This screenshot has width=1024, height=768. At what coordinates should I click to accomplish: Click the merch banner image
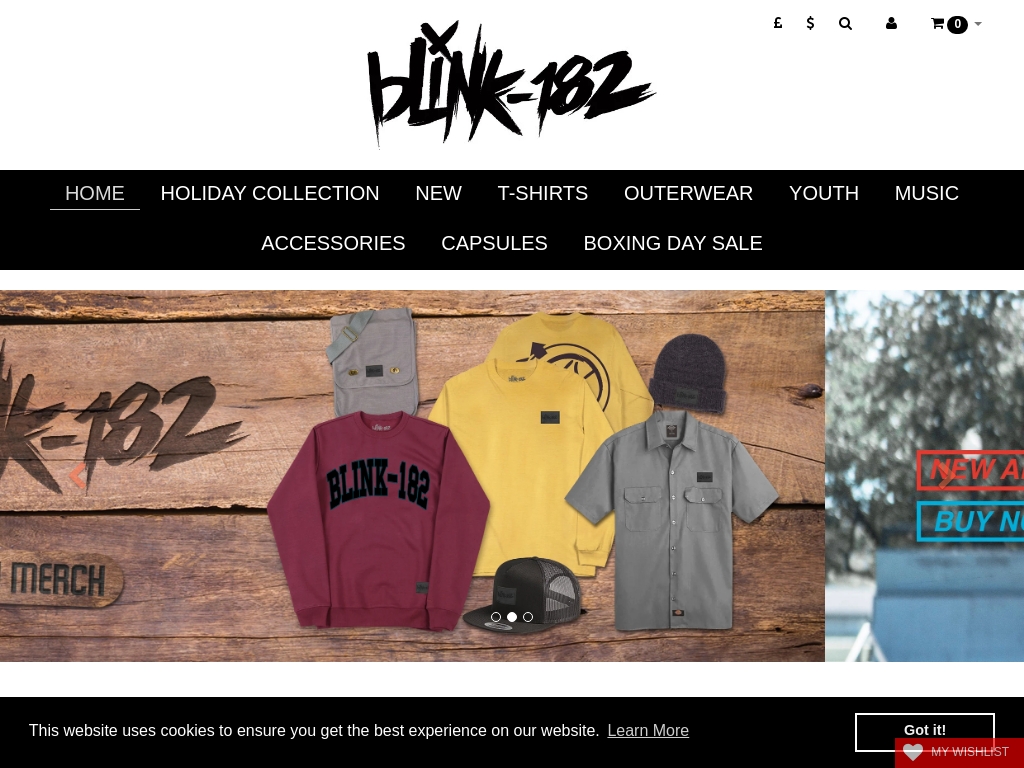(412, 475)
